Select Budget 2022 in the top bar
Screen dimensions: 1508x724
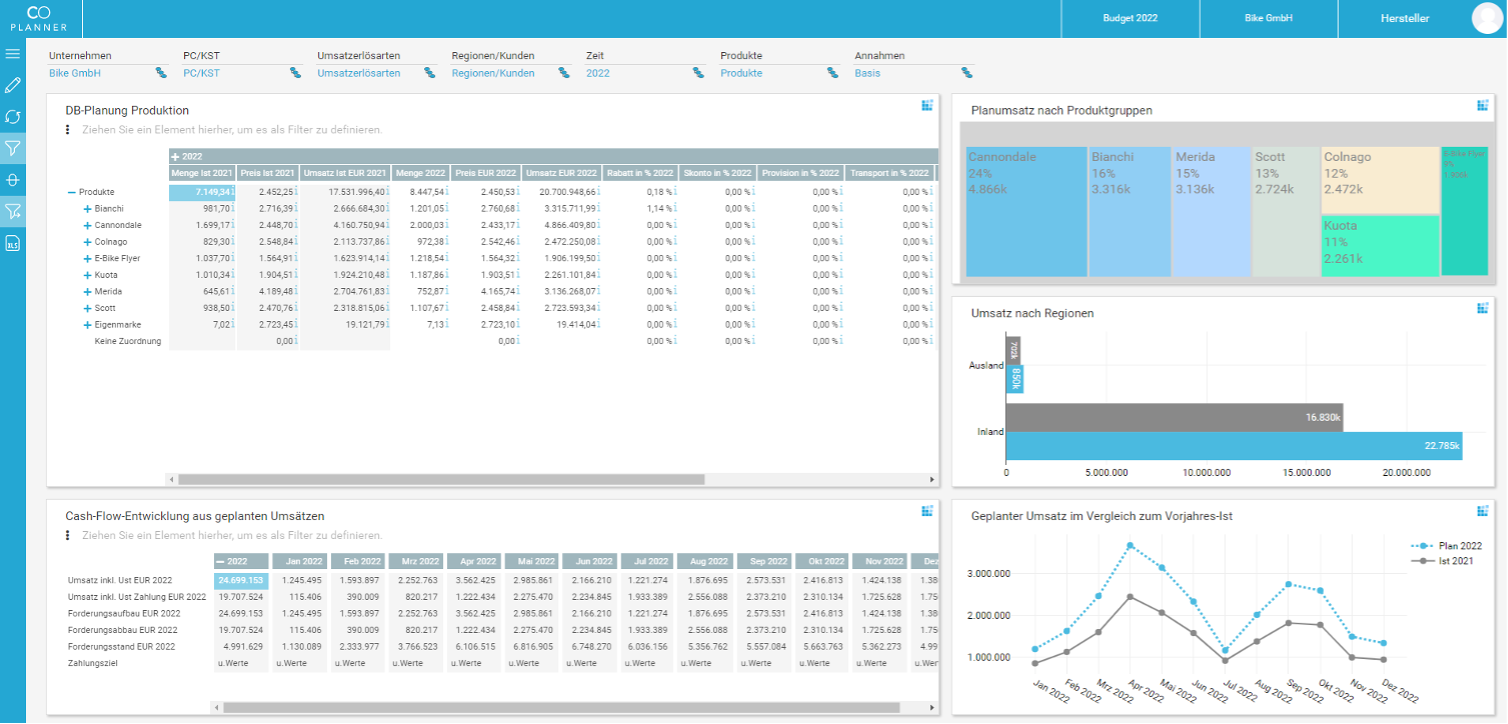pyautogui.click(x=1130, y=18)
